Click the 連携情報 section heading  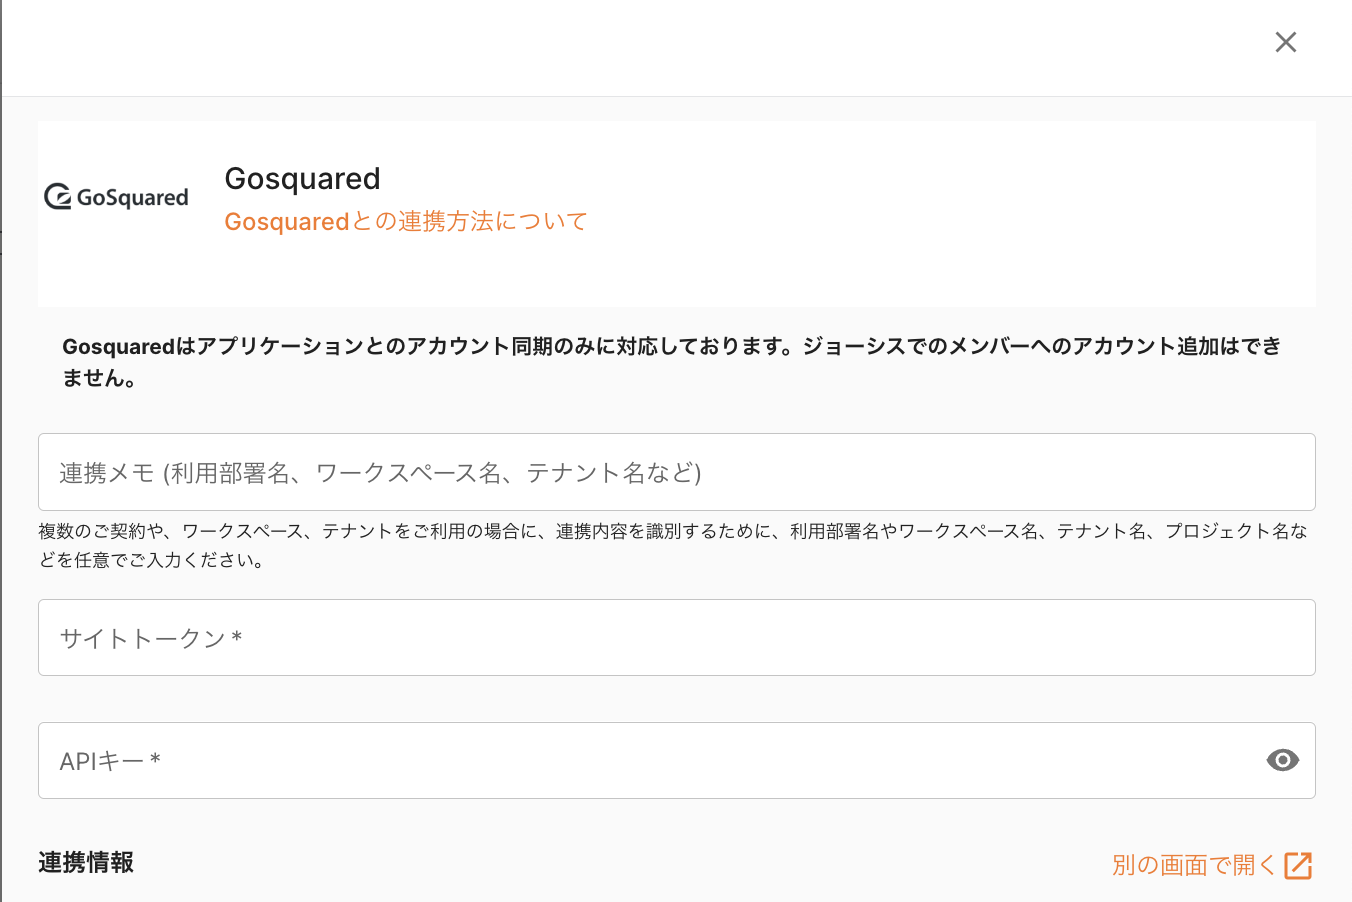pos(86,862)
